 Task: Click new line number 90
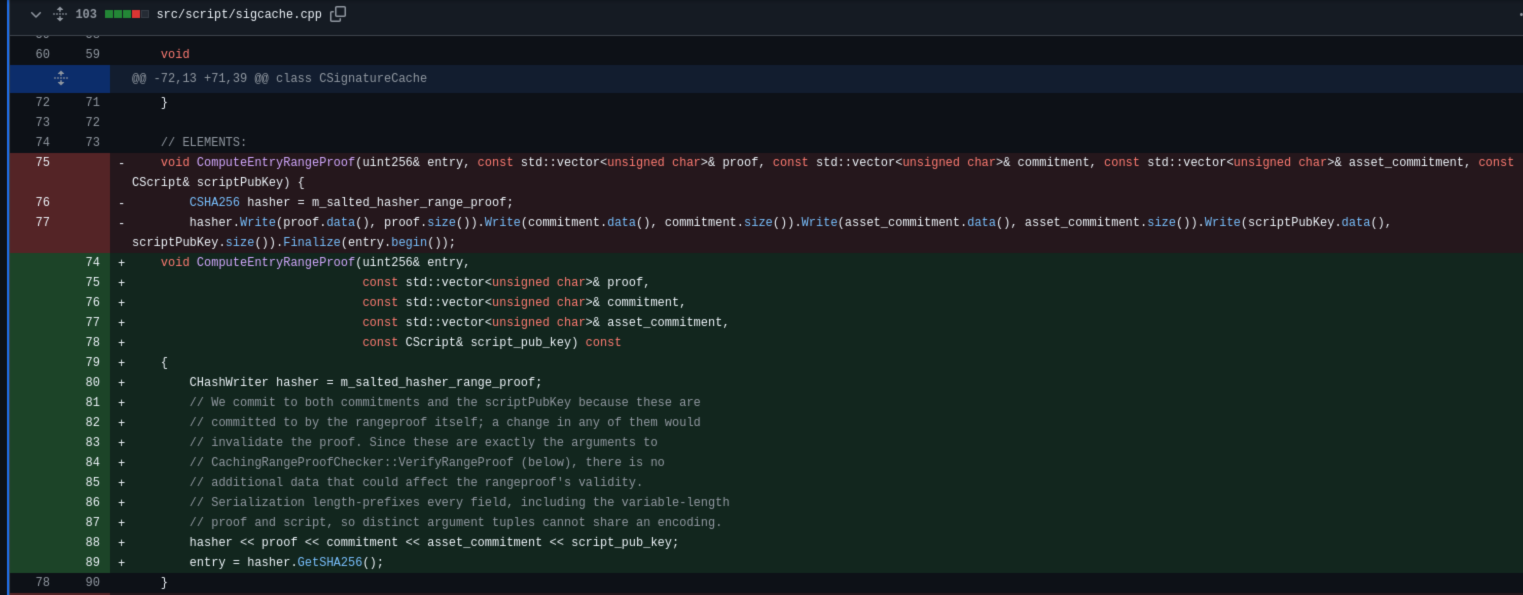[x=92, y=582]
